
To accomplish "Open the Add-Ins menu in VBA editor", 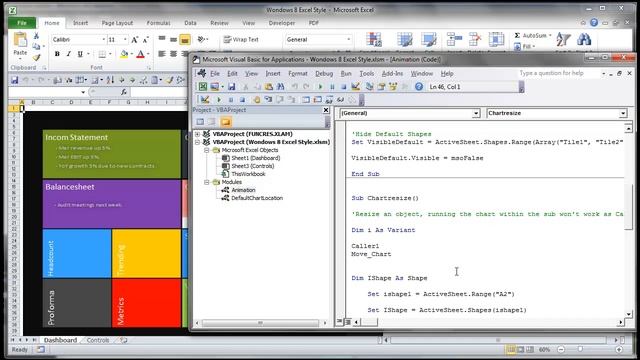I will point(392,73).
